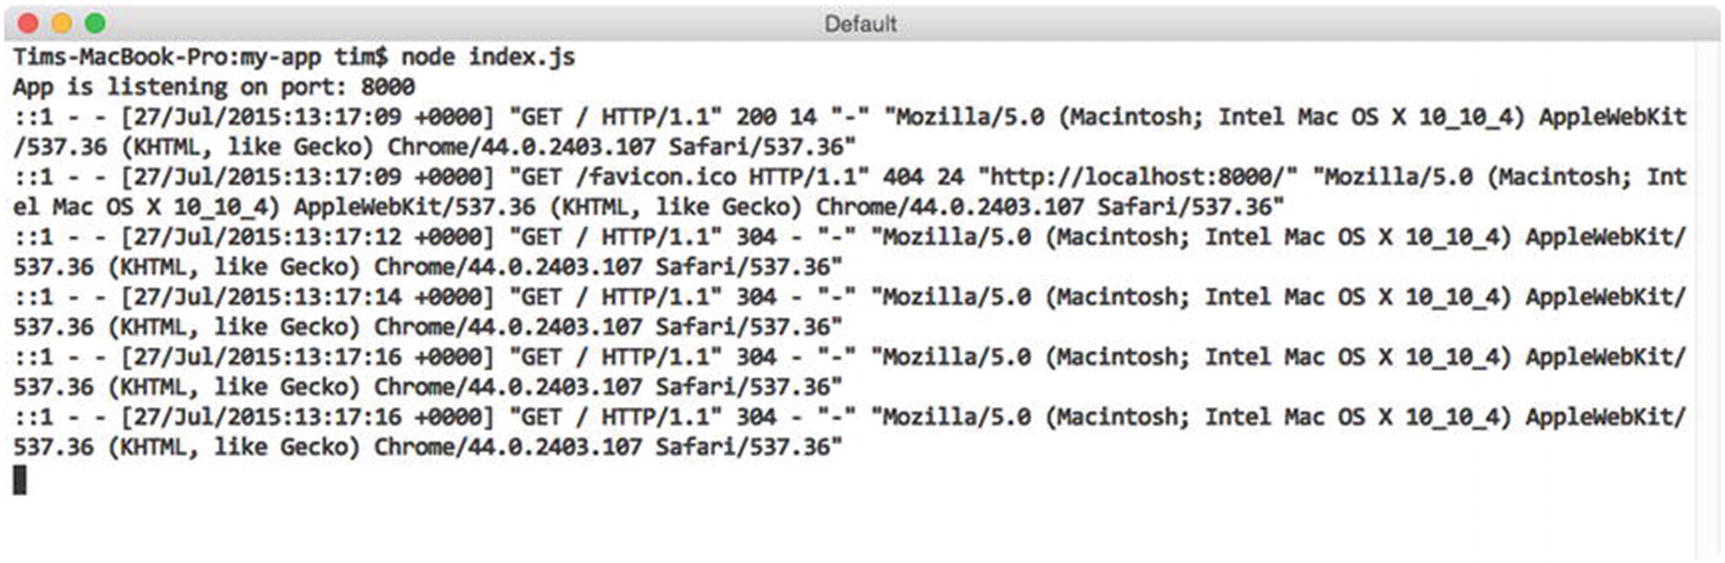Click the first log entry's timestamp
The image size is (1725, 563).
[x=307, y=117]
